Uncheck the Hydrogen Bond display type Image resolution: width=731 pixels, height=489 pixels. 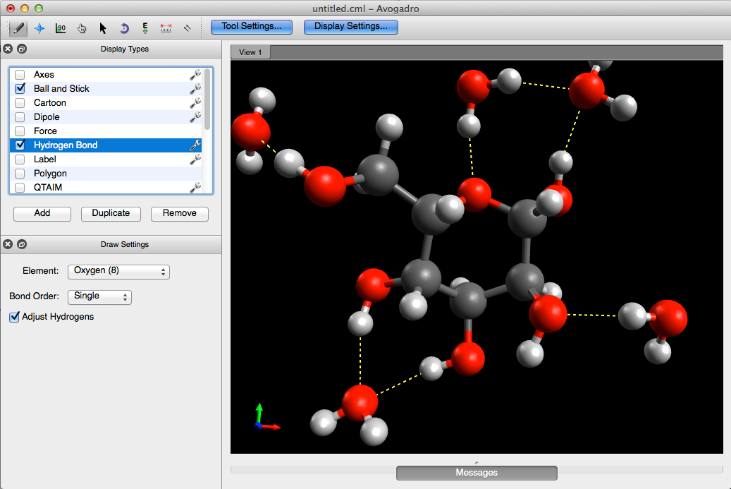tap(20, 145)
